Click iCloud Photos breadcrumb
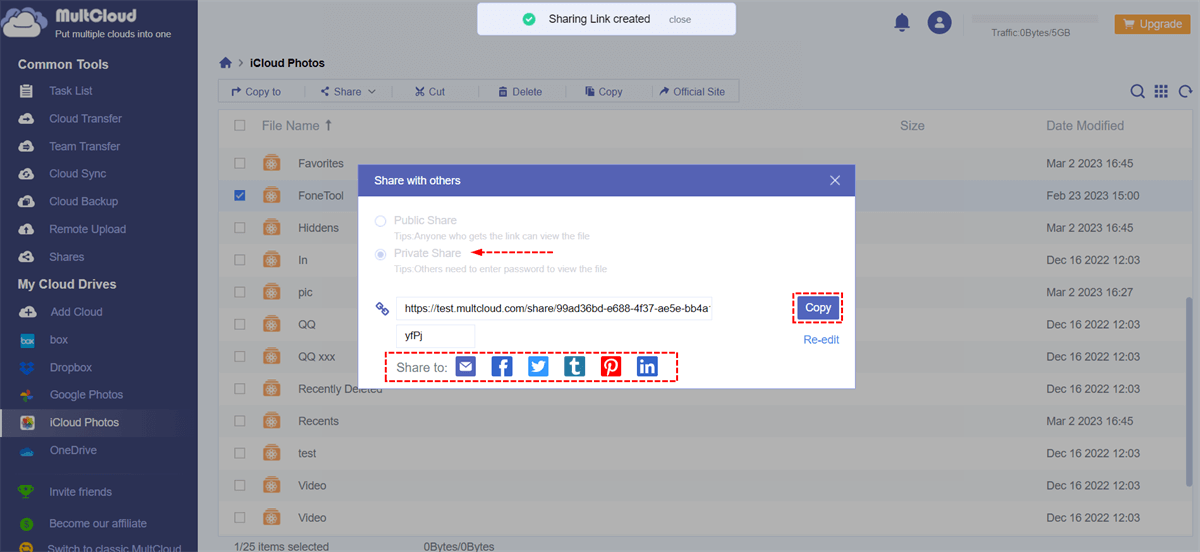The image size is (1200, 552). tap(287, 63)
